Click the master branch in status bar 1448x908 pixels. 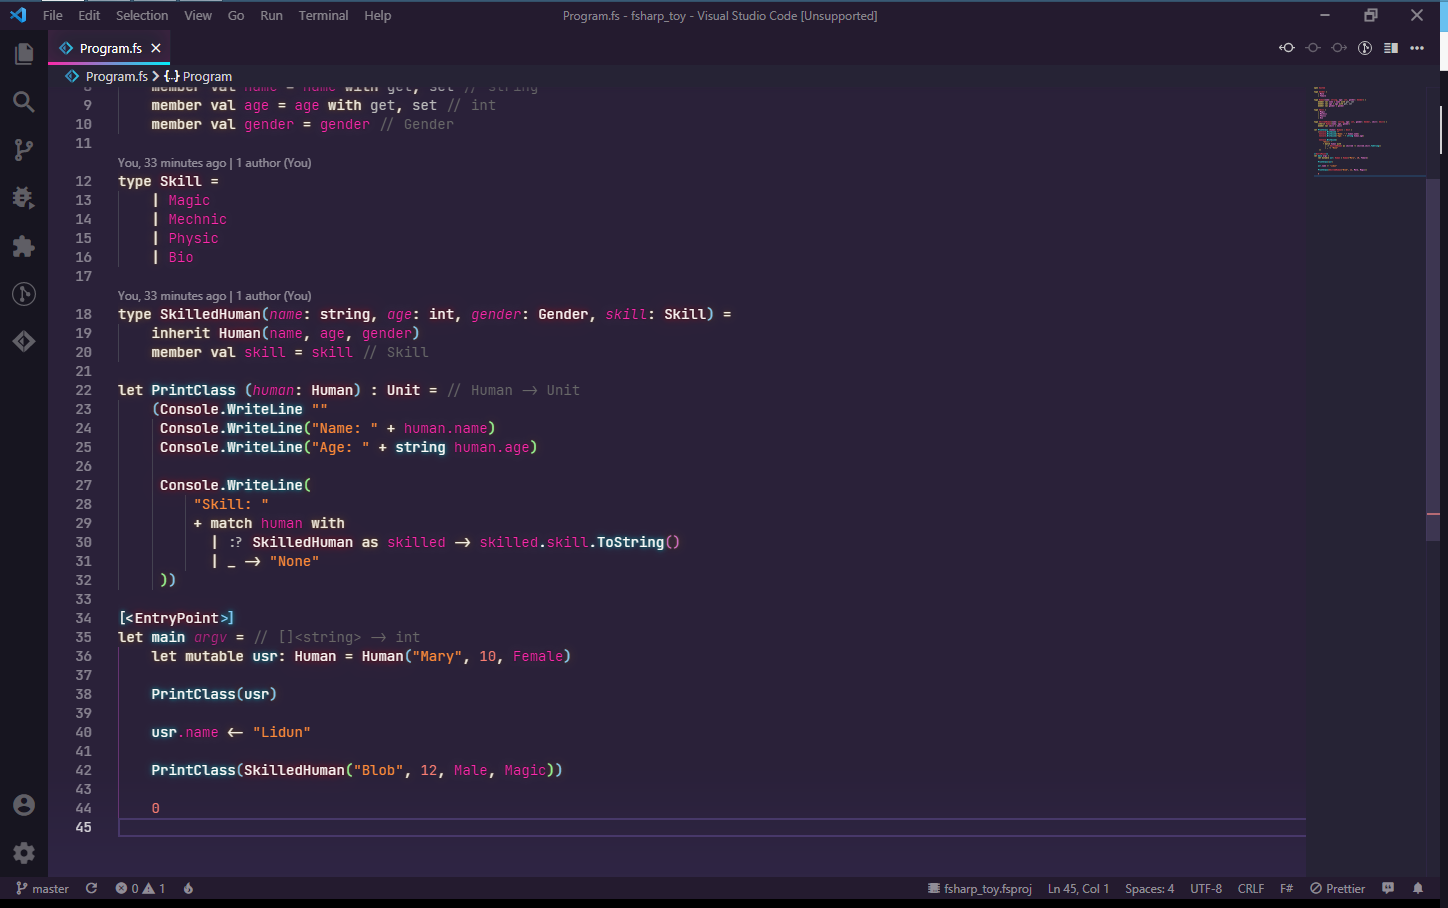point(42,888)
